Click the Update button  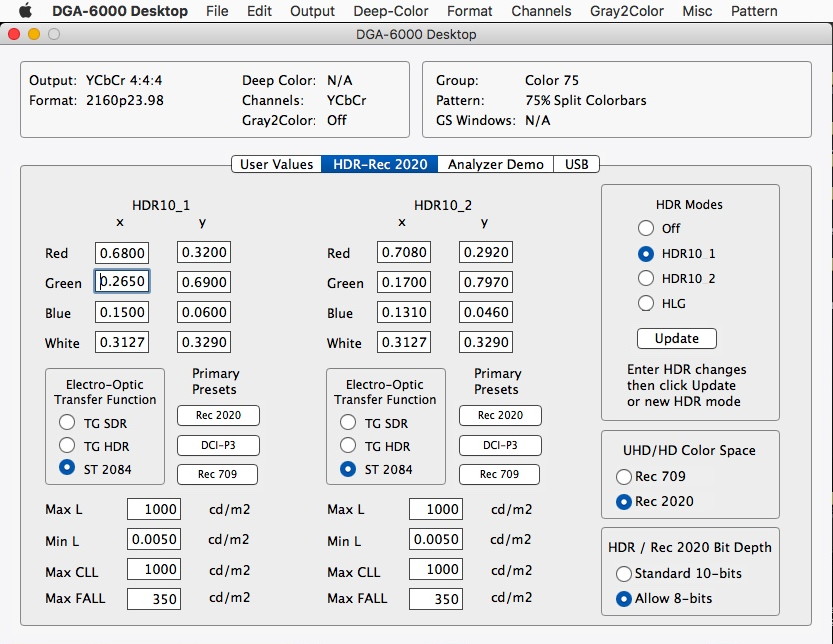pos(676,338)
